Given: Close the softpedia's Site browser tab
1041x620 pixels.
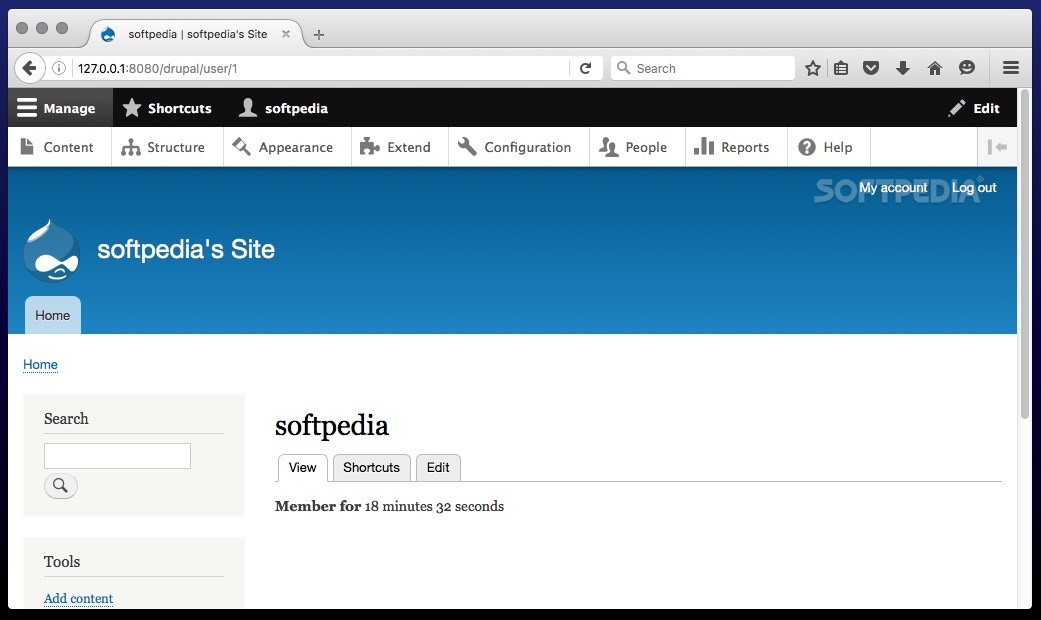Looking at the screenshot, I should click(x=285, y=34).
